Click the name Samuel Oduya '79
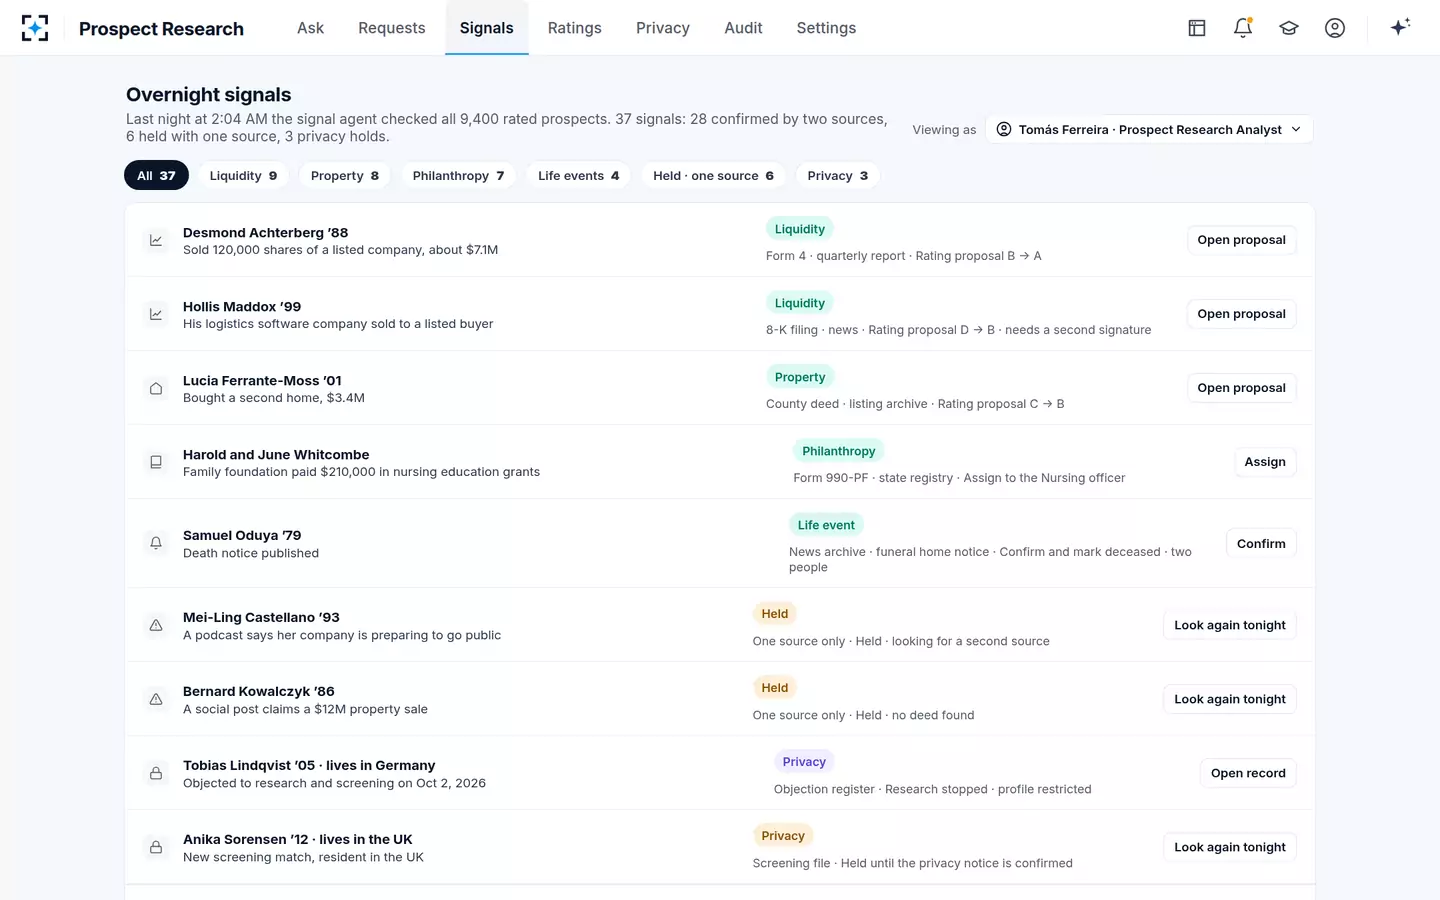 coord(242,535)
